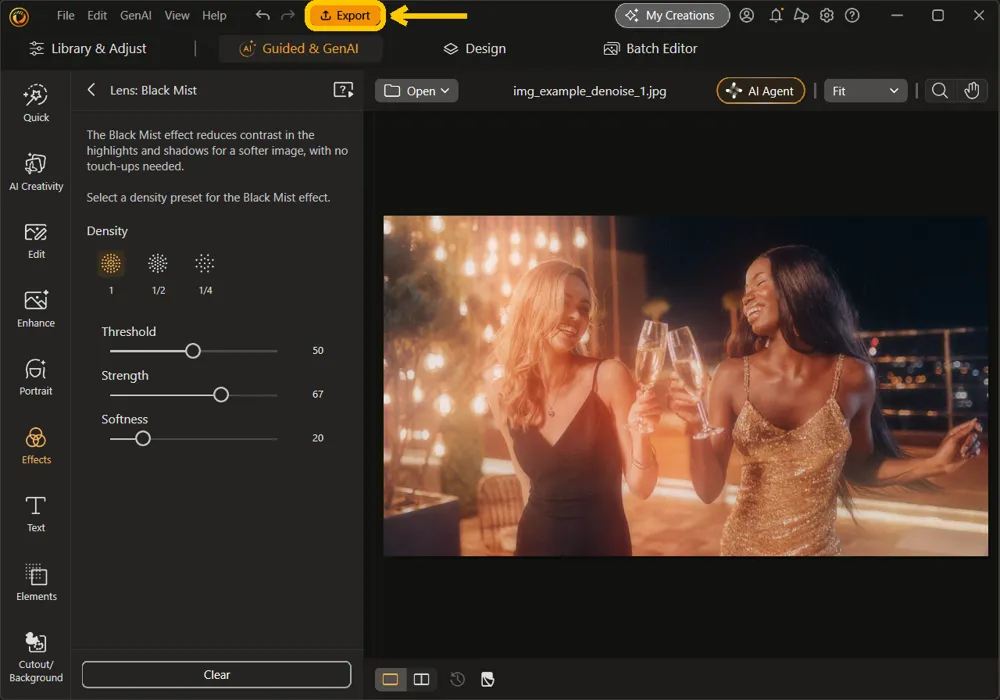
Task: Select the hand pan tool
Action: coord(971,91)
